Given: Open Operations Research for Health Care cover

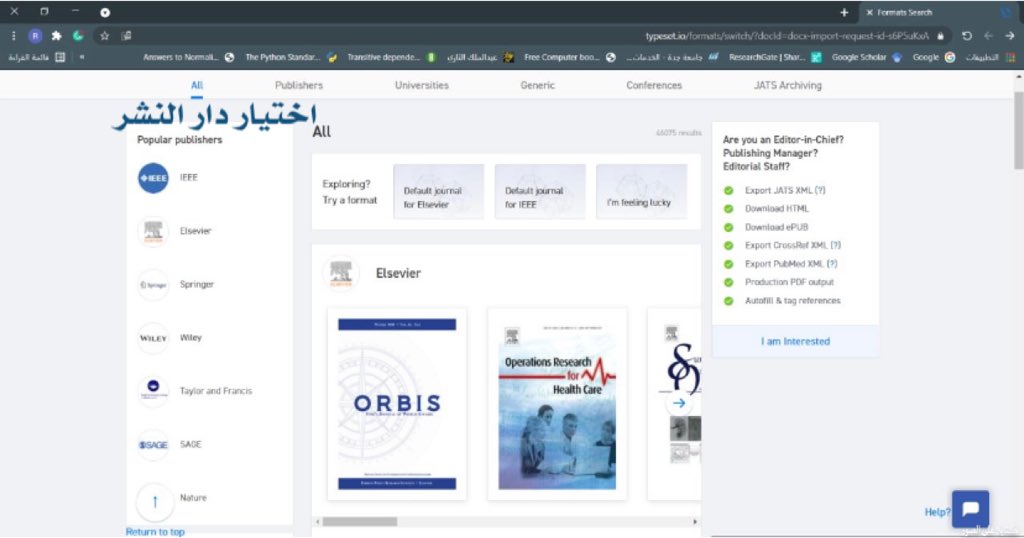Looking at the screenshot, I should (557, 404).
